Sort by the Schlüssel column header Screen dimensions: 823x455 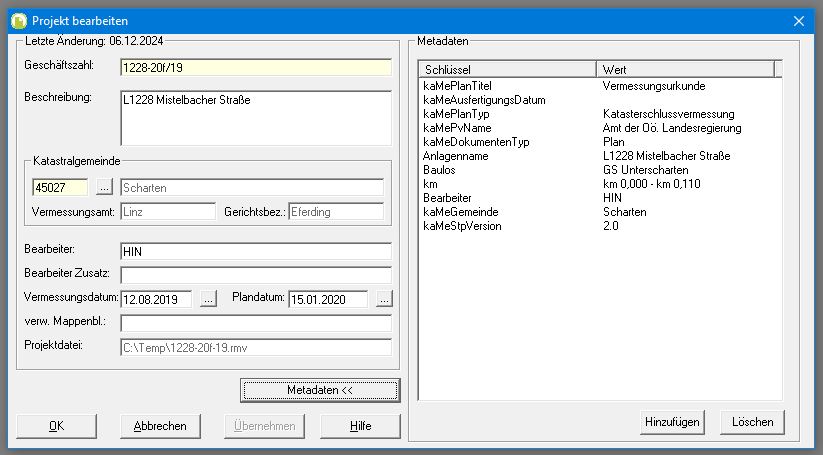[507, 69]
